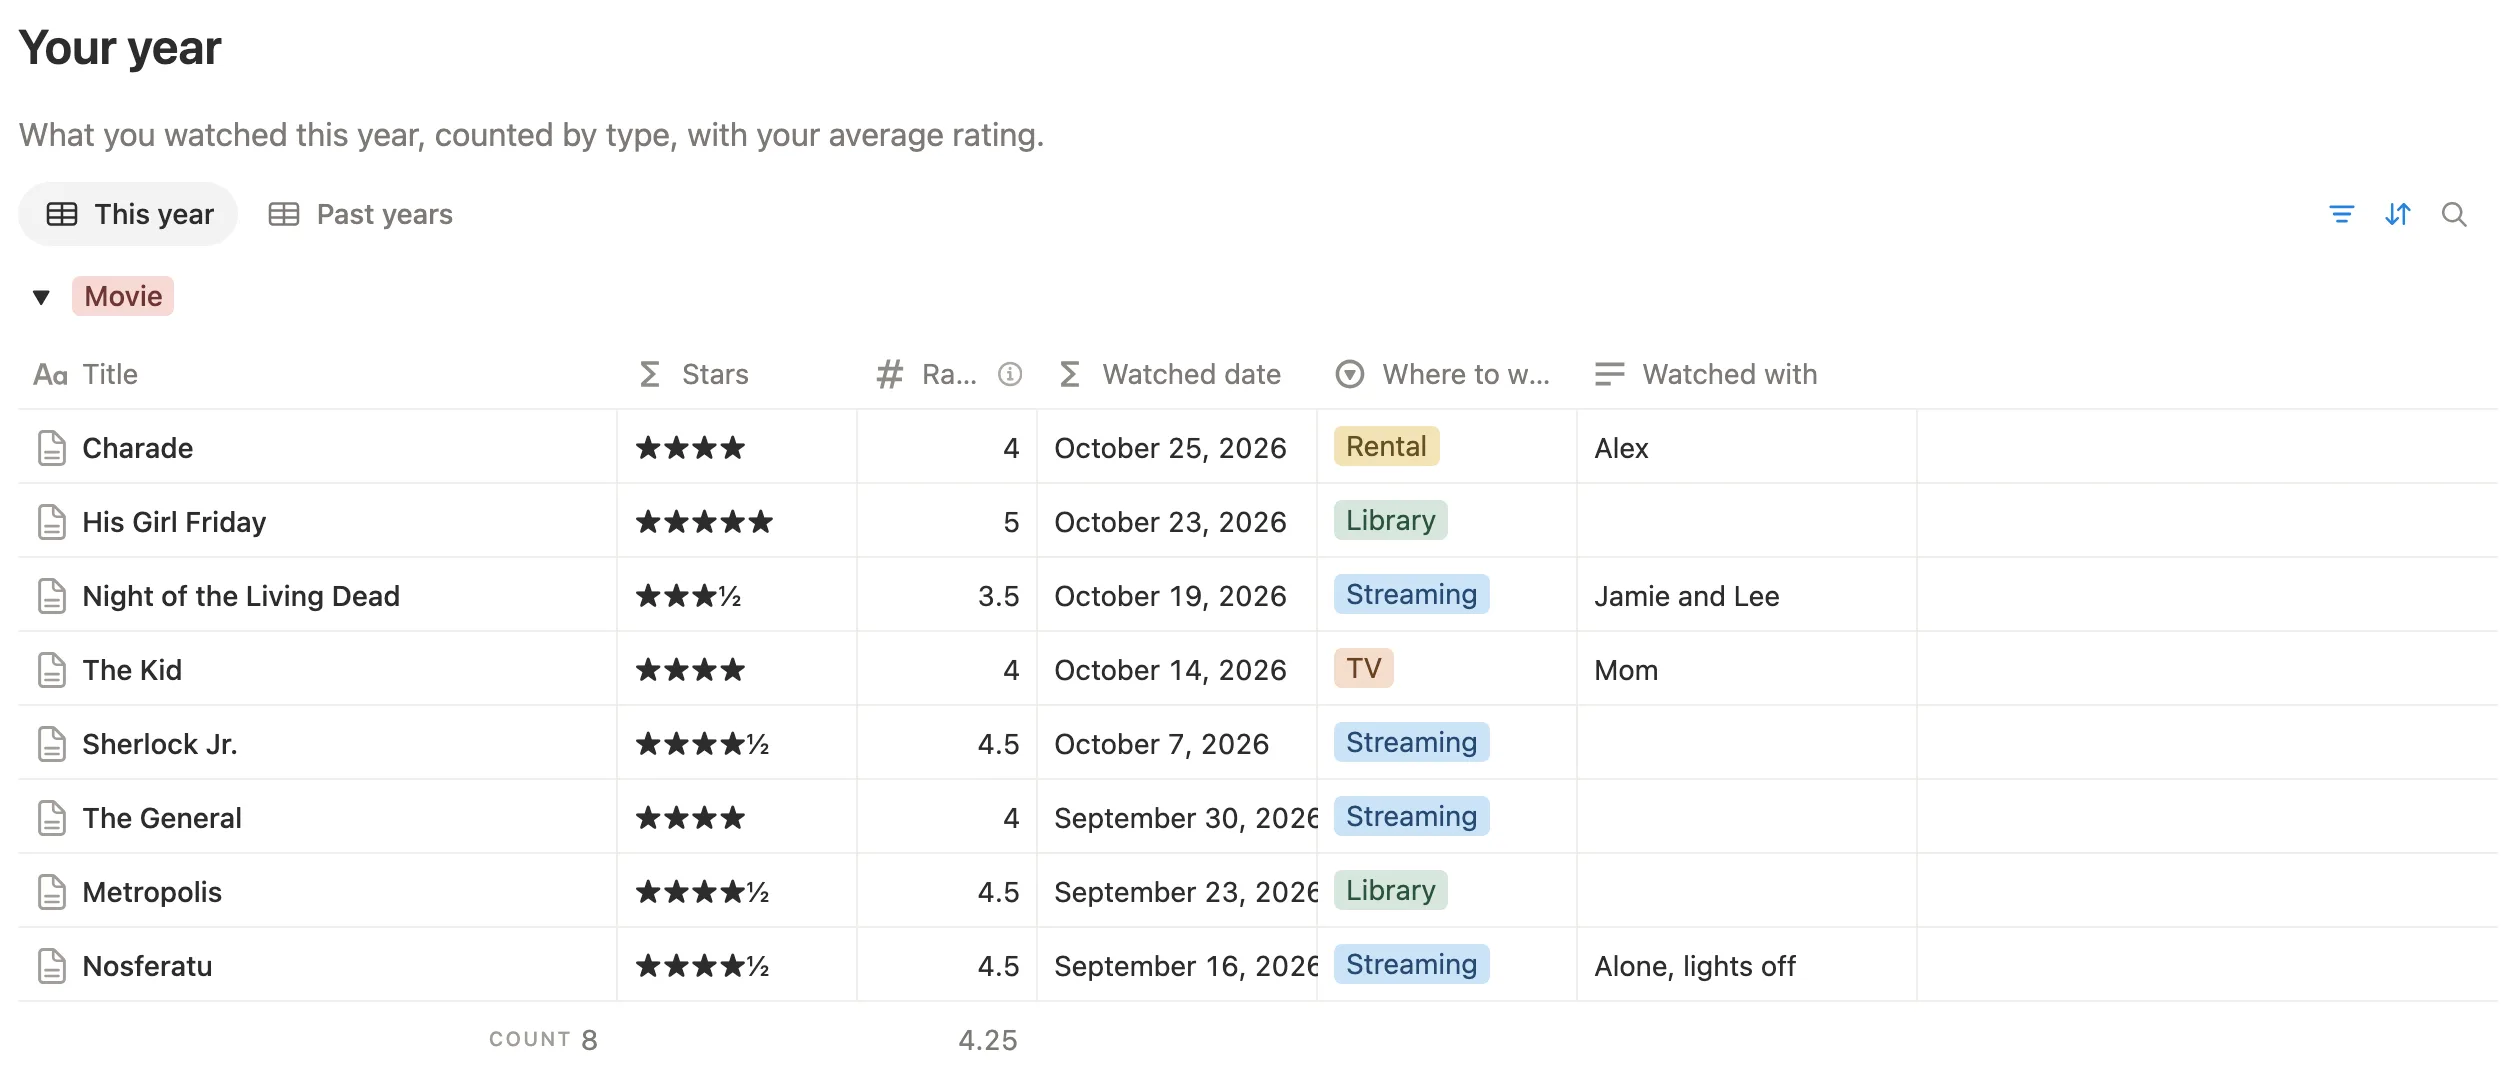Open the Watched with column header

(x=1747, y=374)
